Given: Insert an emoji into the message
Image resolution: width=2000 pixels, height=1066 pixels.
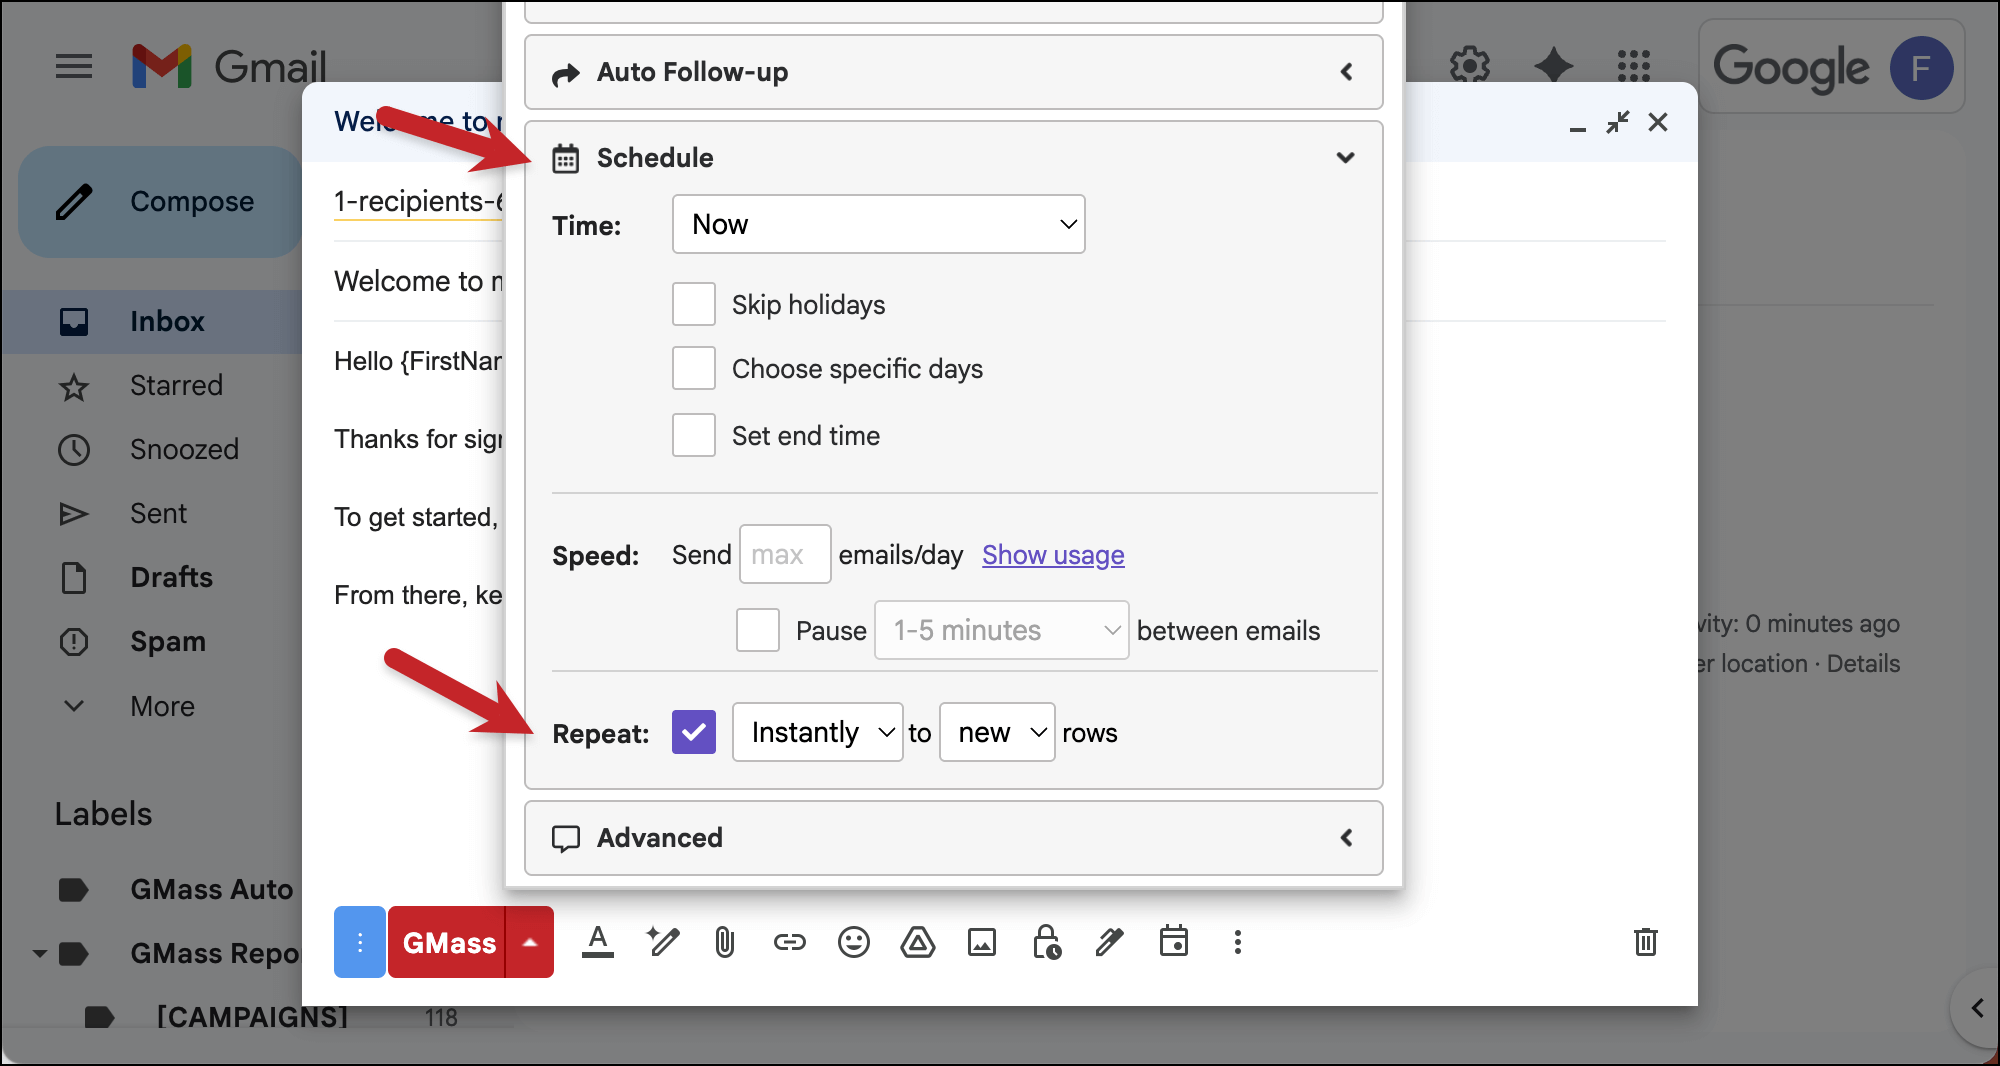Looking at the screenshot, I should point(853,941).
